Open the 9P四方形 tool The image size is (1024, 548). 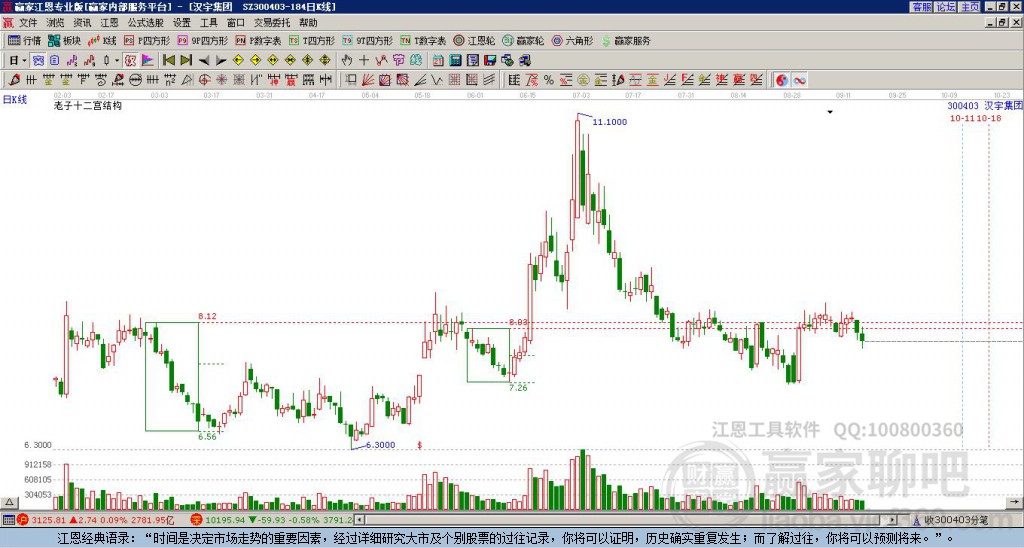(x=202, y=40)
